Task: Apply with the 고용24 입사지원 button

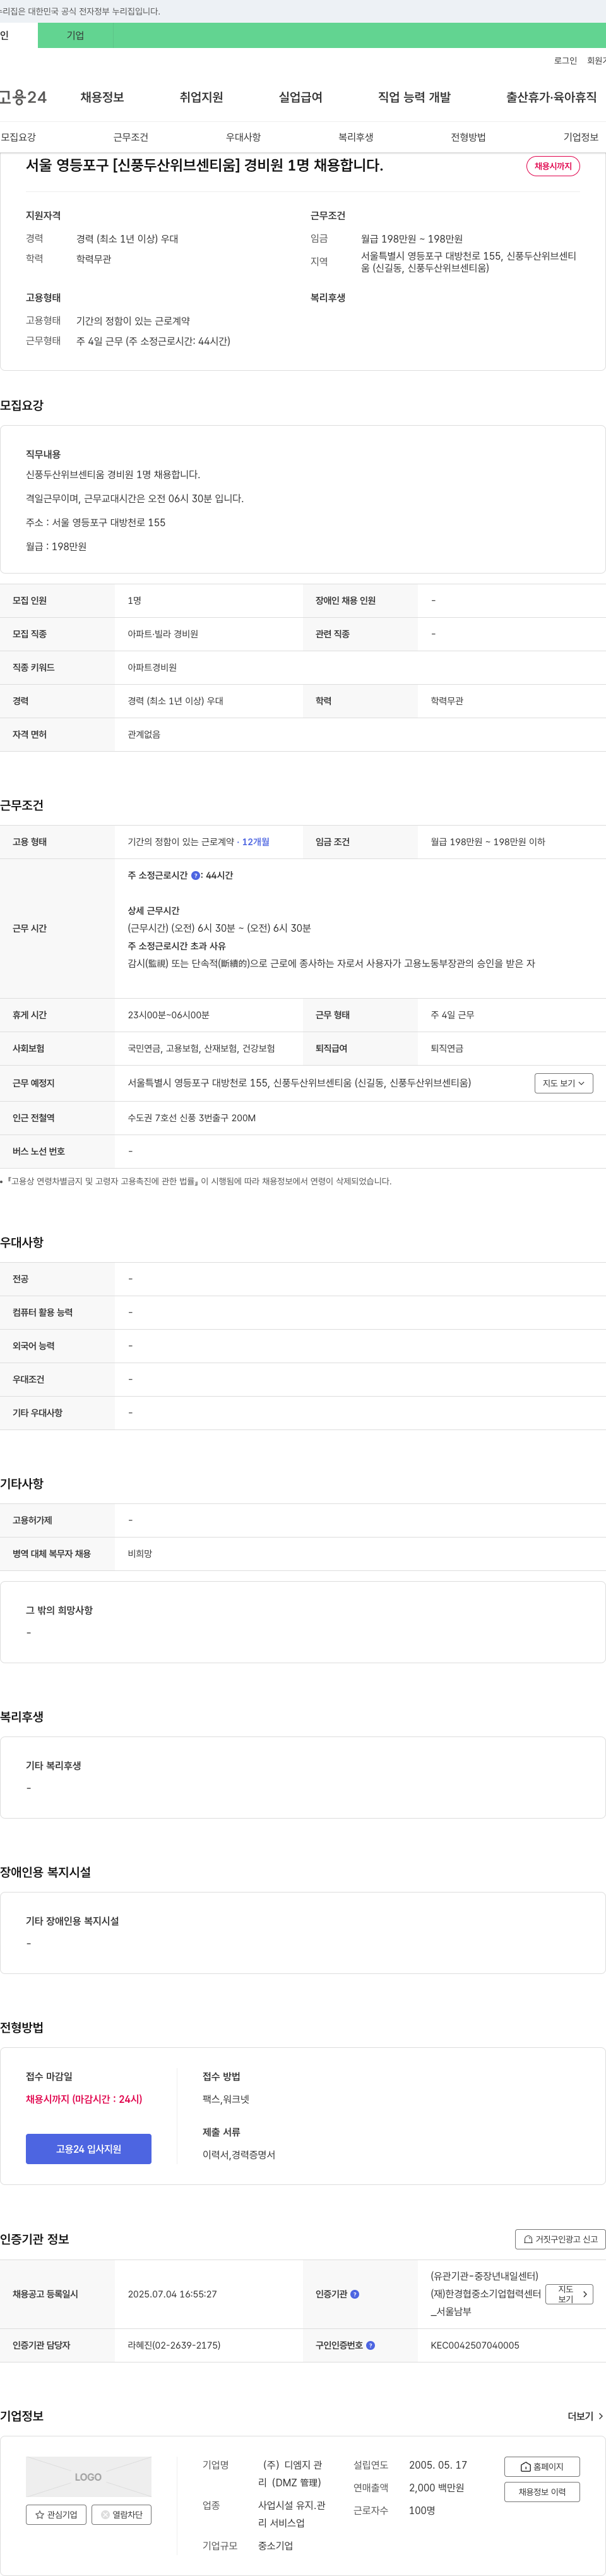Action: click(x=88, y=2149)
